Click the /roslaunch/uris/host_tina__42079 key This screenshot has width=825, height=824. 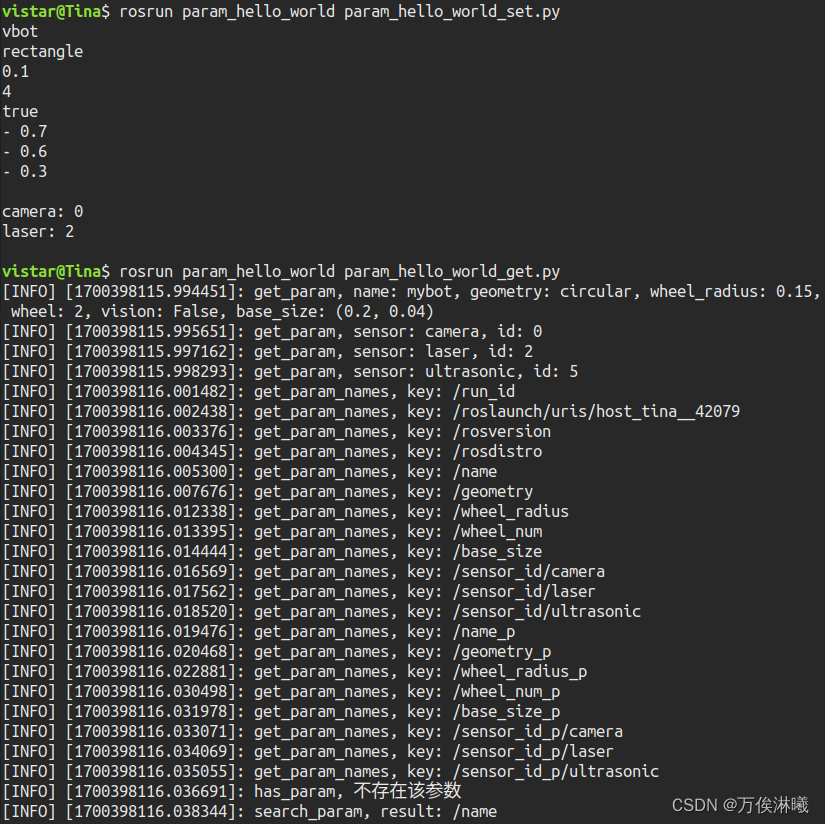(597, 412)
